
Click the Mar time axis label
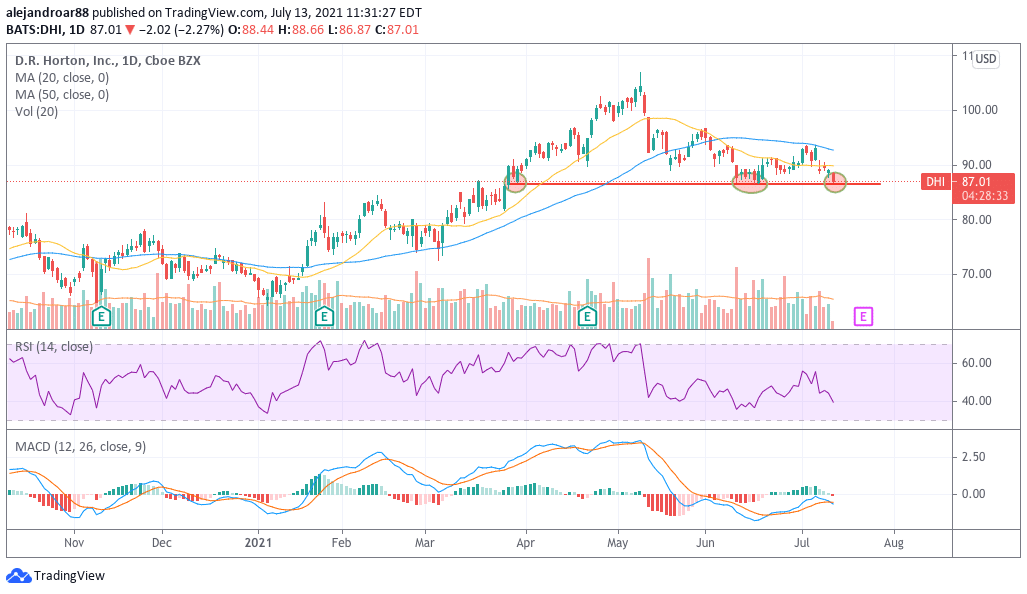click(x=424, y=543)
